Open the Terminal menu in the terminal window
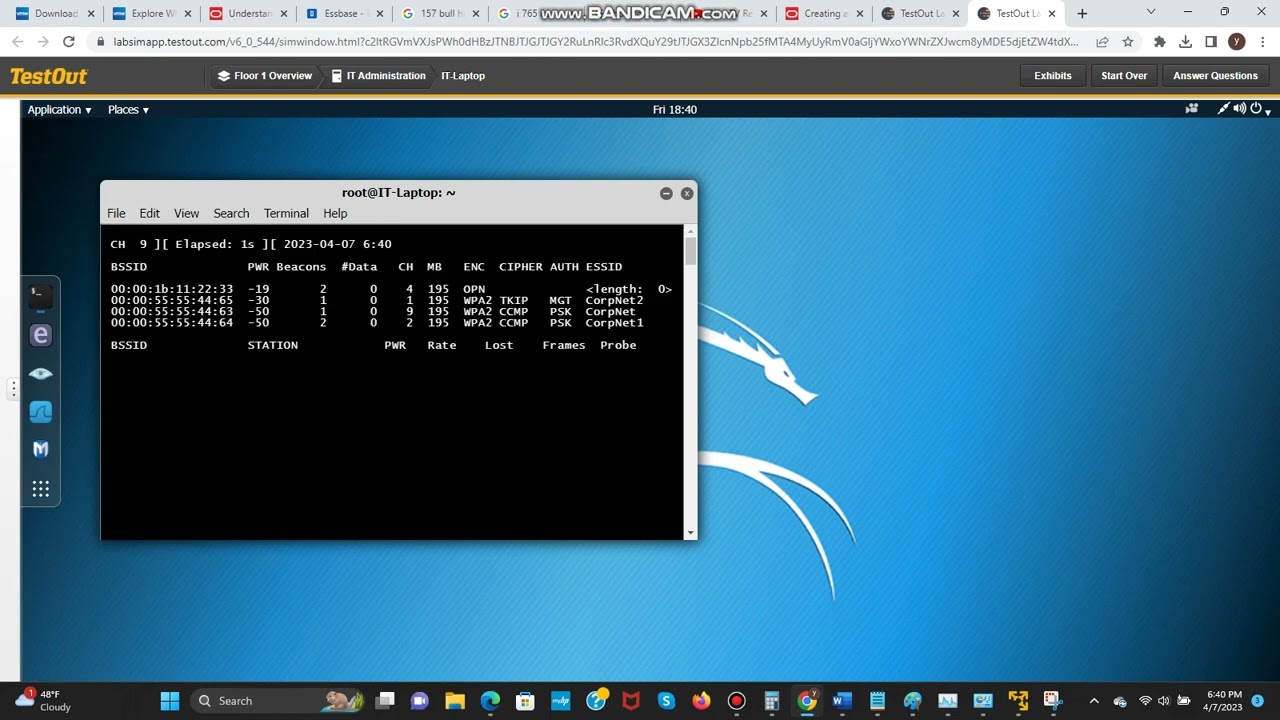Image resolution: width=1280 pixels, height=720 pixels. 286,213
